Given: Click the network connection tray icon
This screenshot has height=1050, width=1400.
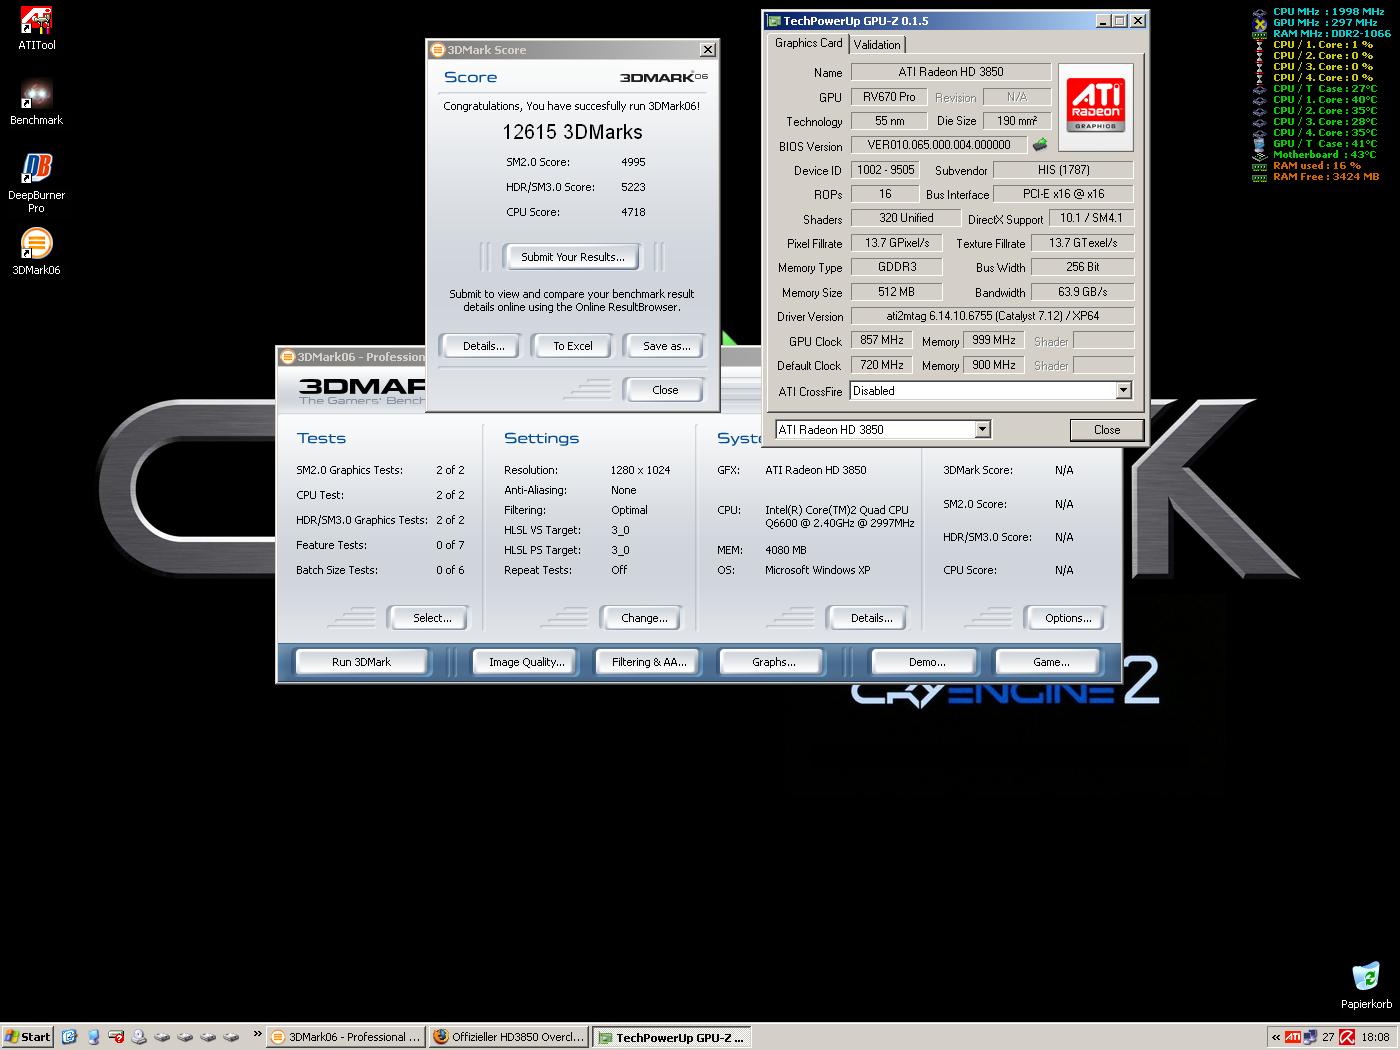Looking at the screenshot, I should point(1310,1037).
